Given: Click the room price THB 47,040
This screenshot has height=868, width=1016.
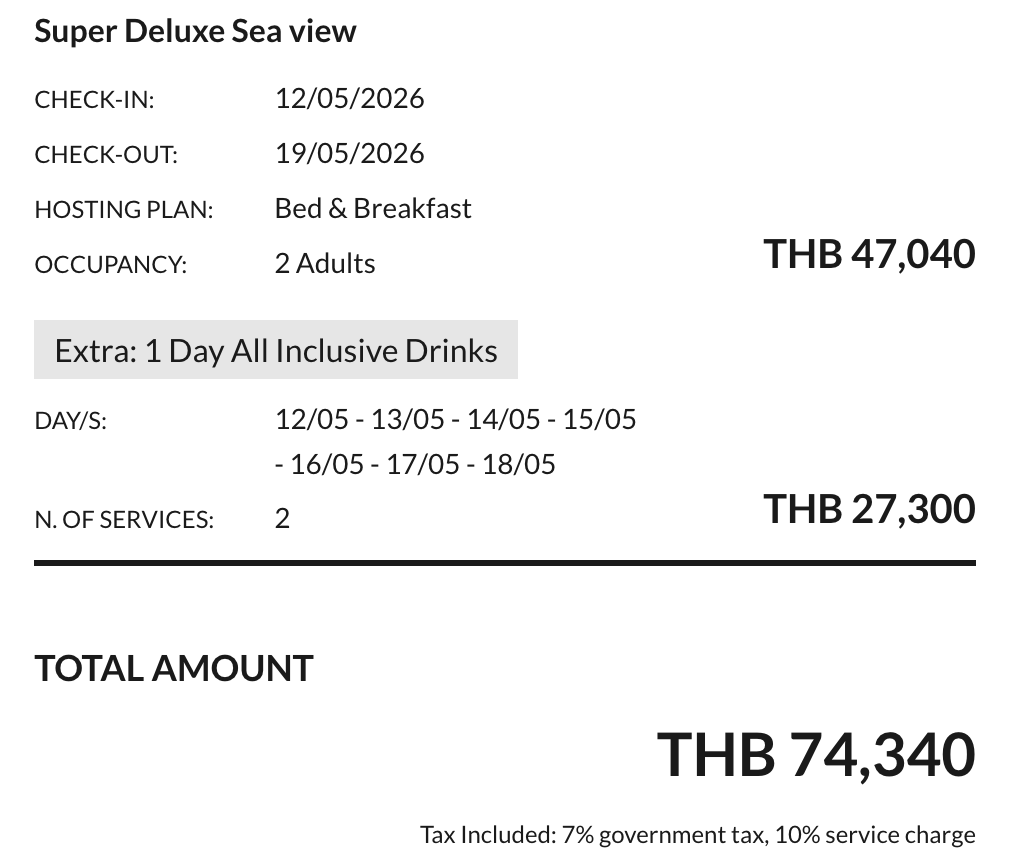Looking at the screenshot, I should point(869,254).
